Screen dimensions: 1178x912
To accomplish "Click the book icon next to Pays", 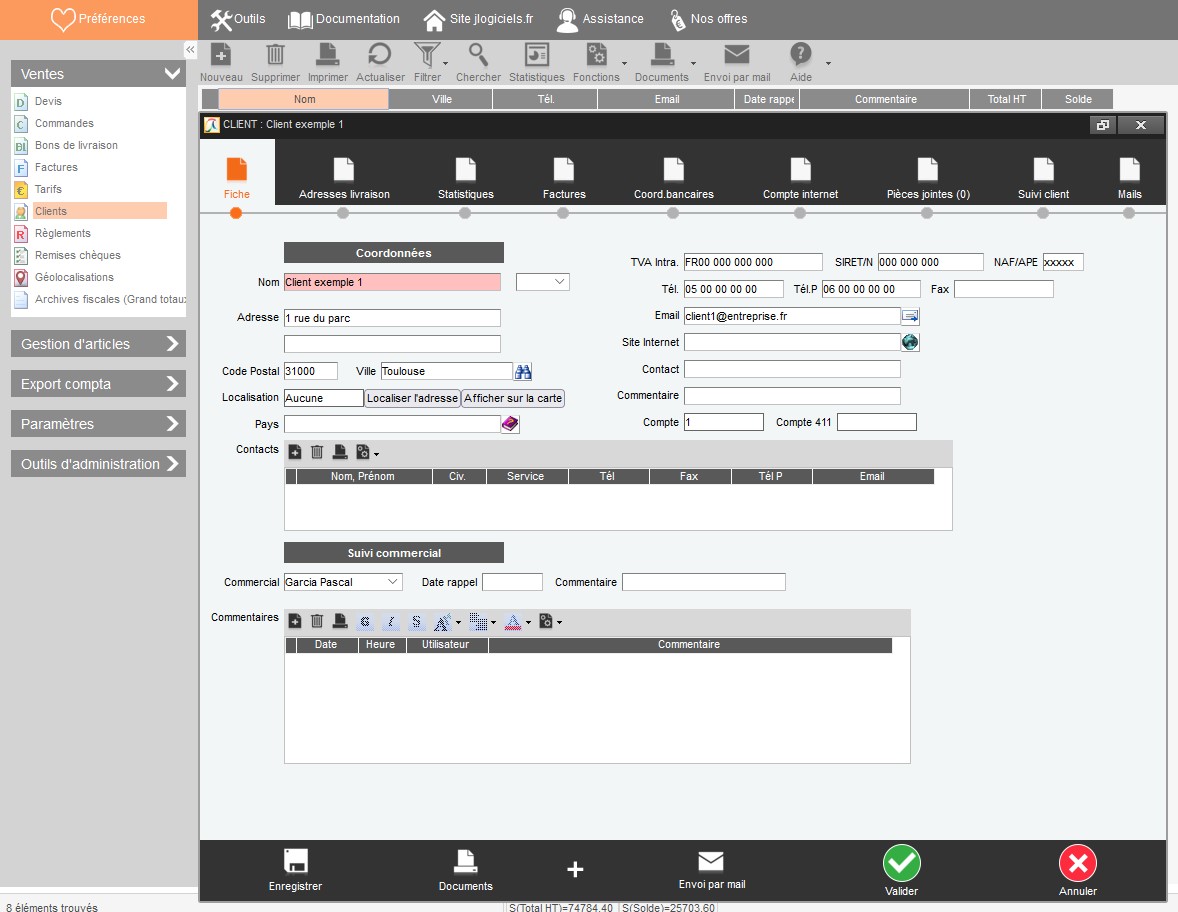I will (510, 424).
